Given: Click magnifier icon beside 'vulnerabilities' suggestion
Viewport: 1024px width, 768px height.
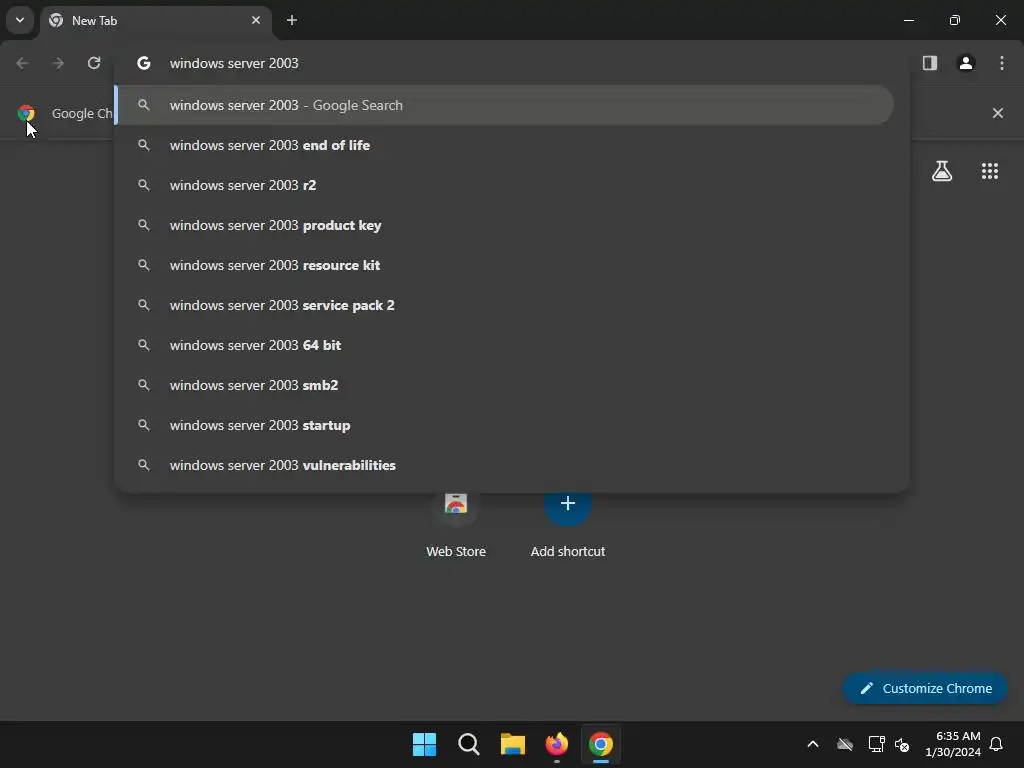Looking at the screenshot, I should coord(144,465).
